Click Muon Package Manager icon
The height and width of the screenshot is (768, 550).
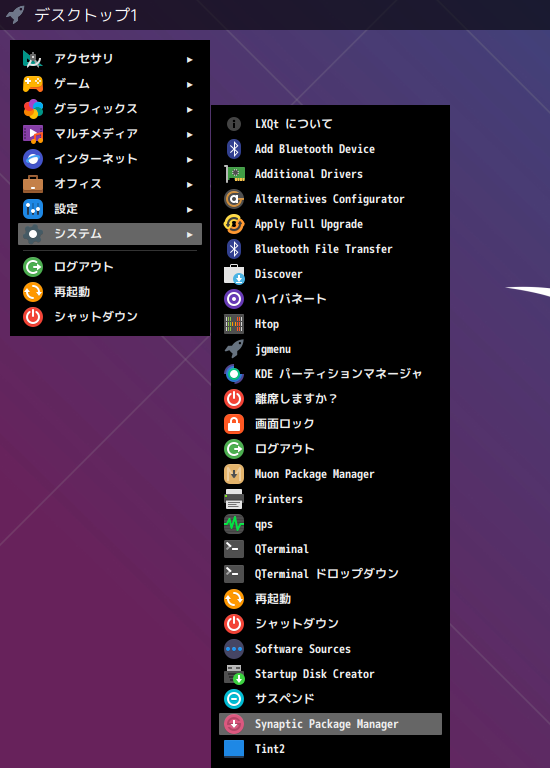coord(234,474)
